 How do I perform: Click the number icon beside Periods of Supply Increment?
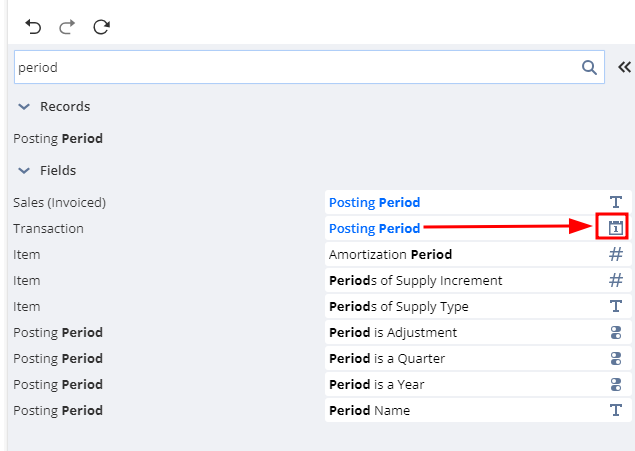pos(616,280)
